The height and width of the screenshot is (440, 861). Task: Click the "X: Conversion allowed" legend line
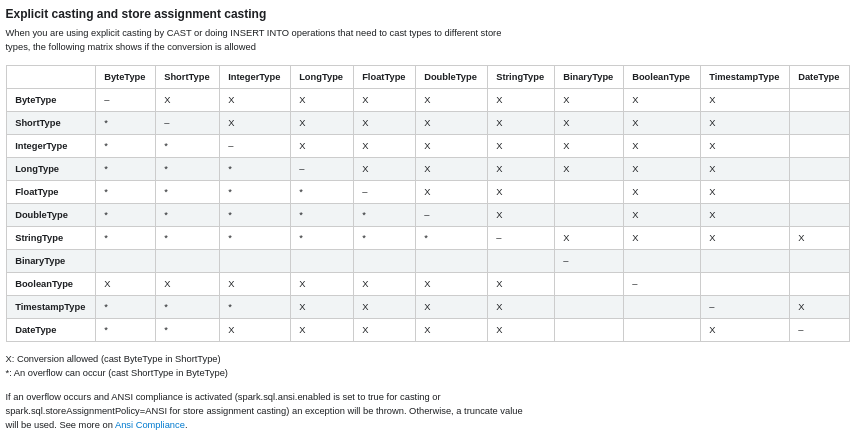pos(113,359)
